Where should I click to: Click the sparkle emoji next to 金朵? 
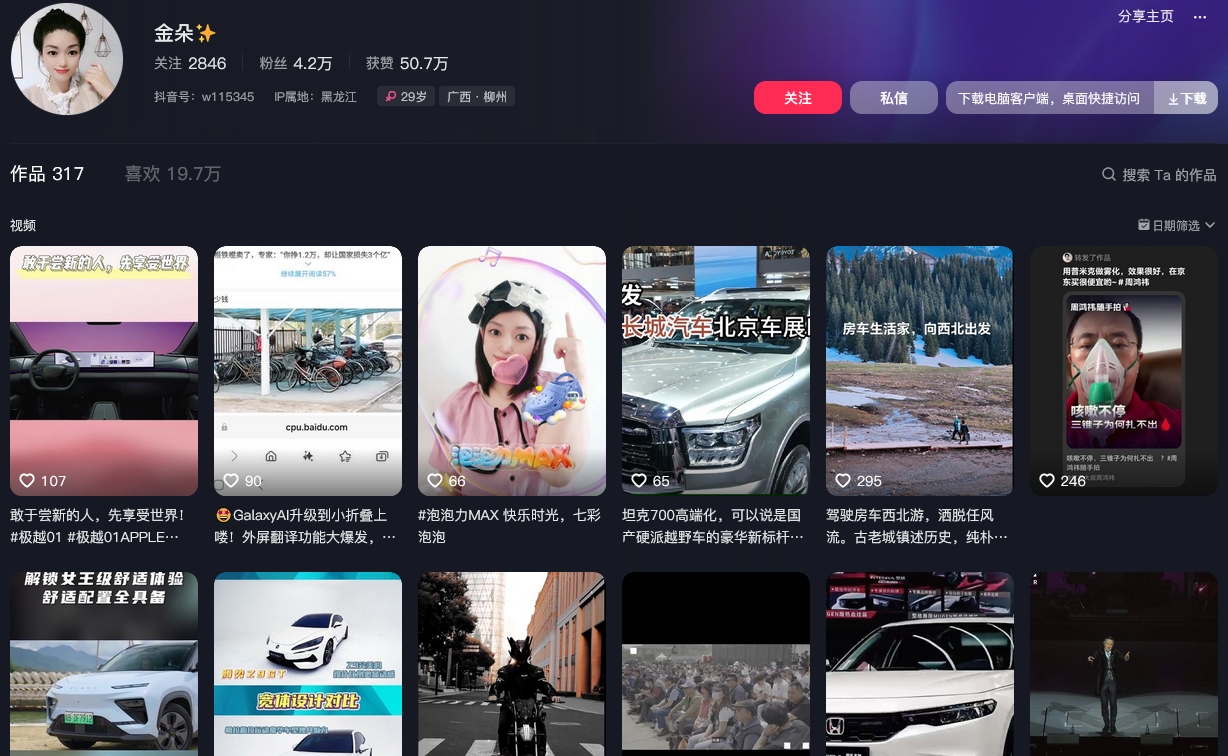(x=206, y=33)
